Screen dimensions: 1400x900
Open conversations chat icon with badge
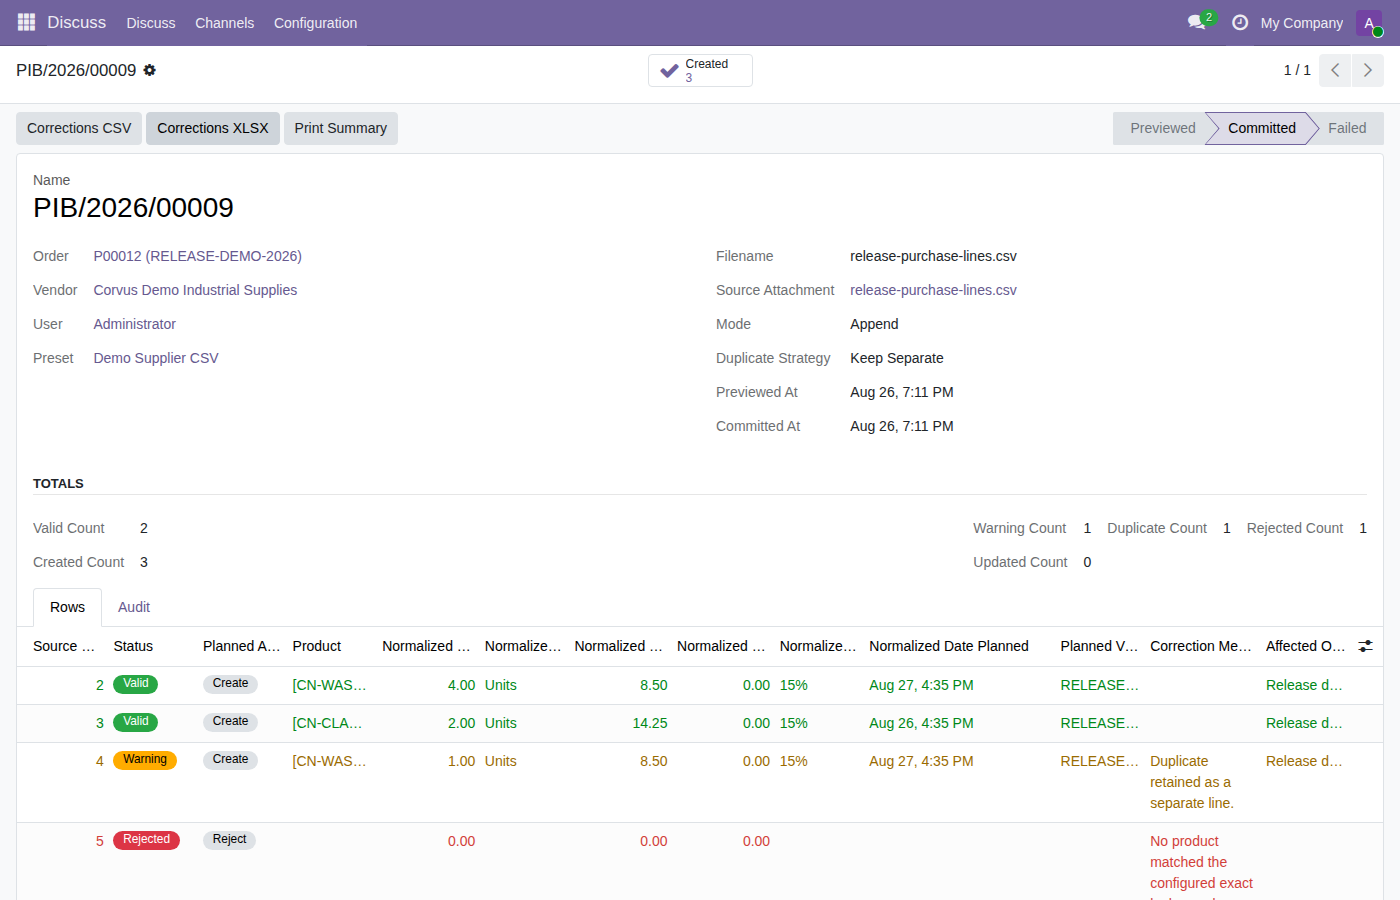click(1199, 22)
